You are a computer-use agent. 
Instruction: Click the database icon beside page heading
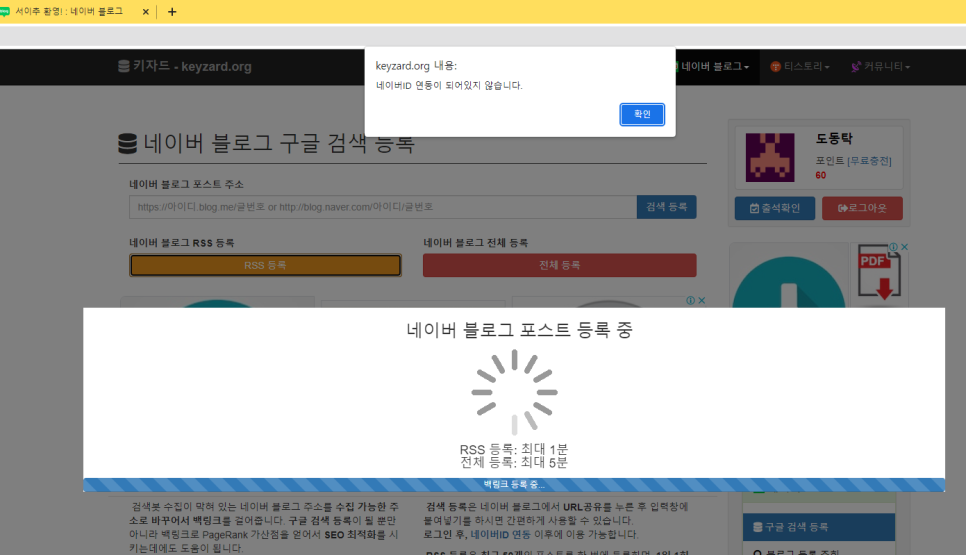(128, 144)
